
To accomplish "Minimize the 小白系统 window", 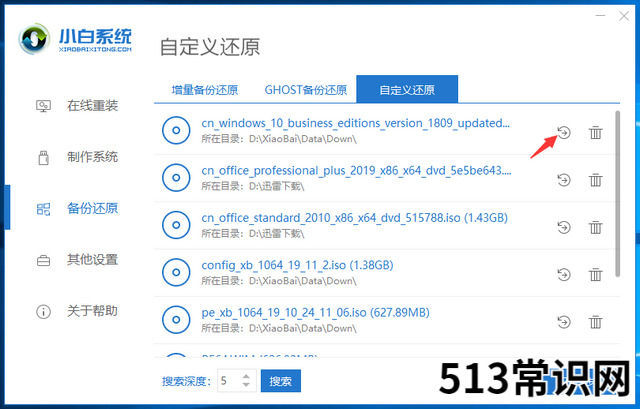I will coord(600,16).
